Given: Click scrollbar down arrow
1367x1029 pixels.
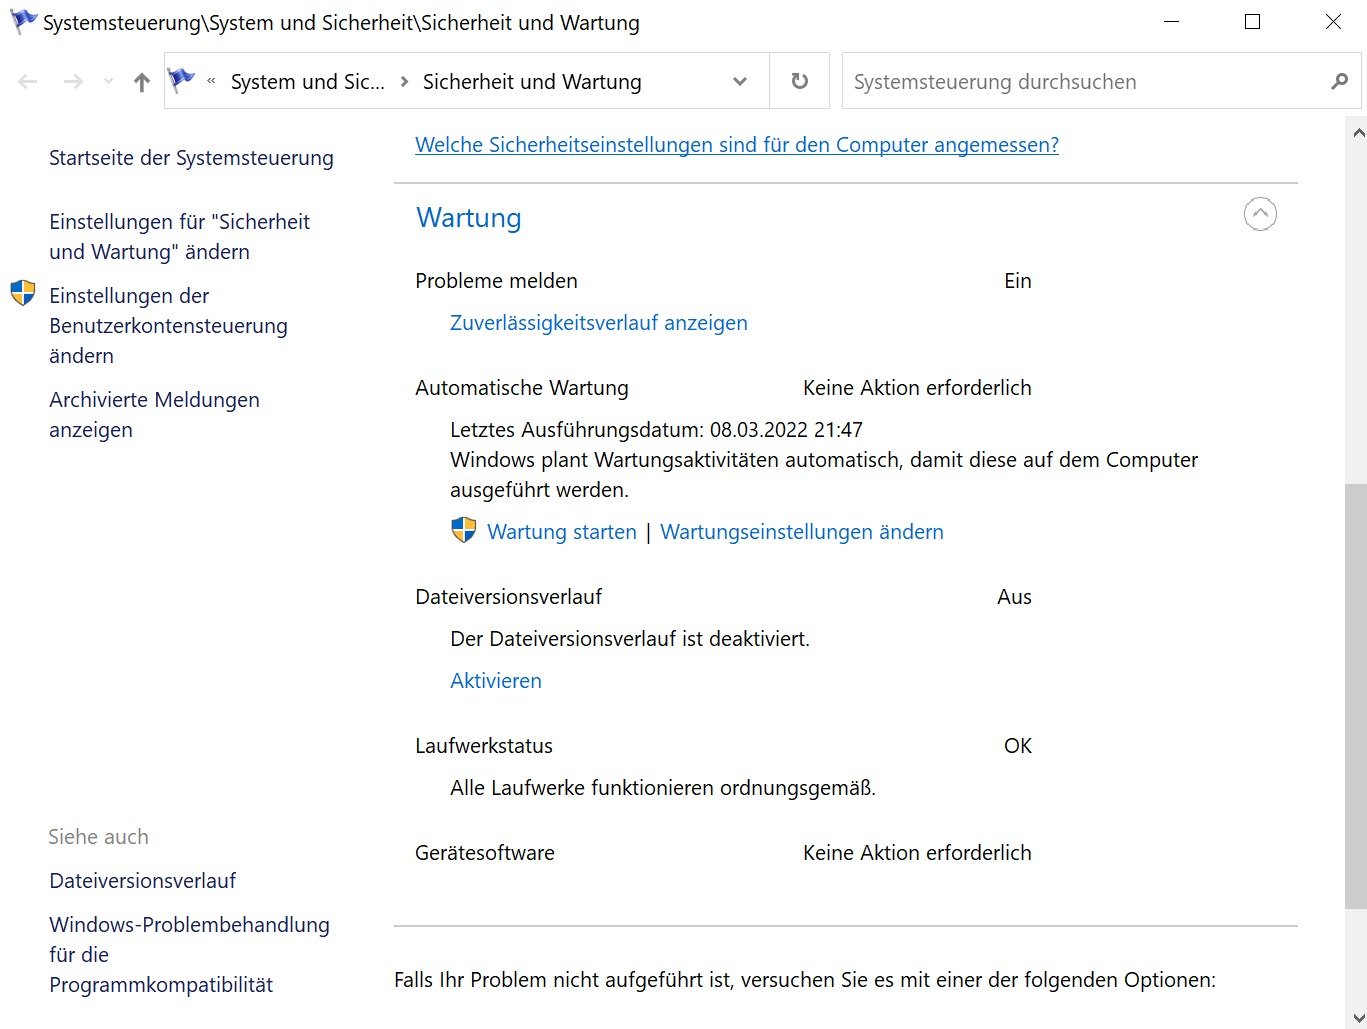Looking at the screenshot, I should 1357,1016.
